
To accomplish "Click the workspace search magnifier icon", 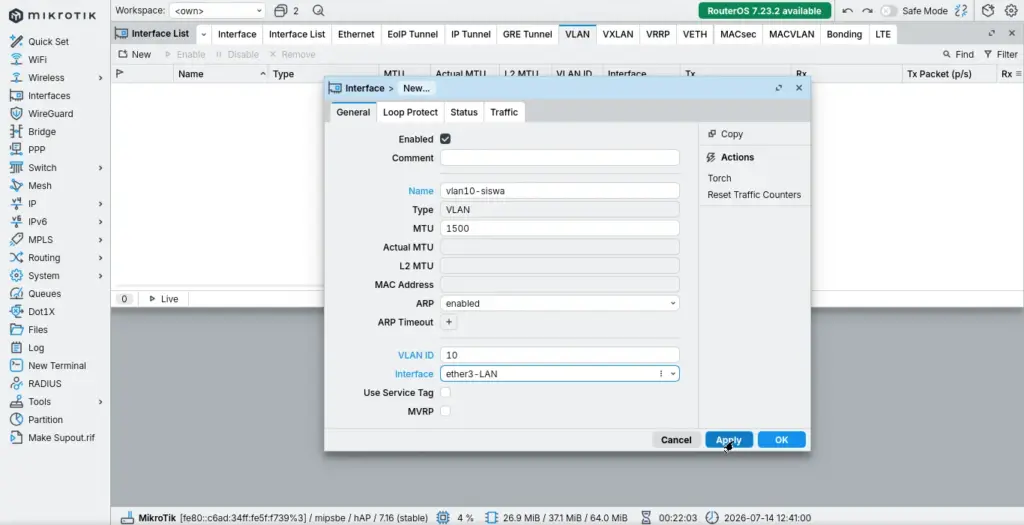I will pyautogui.click(x=318, y=10).
